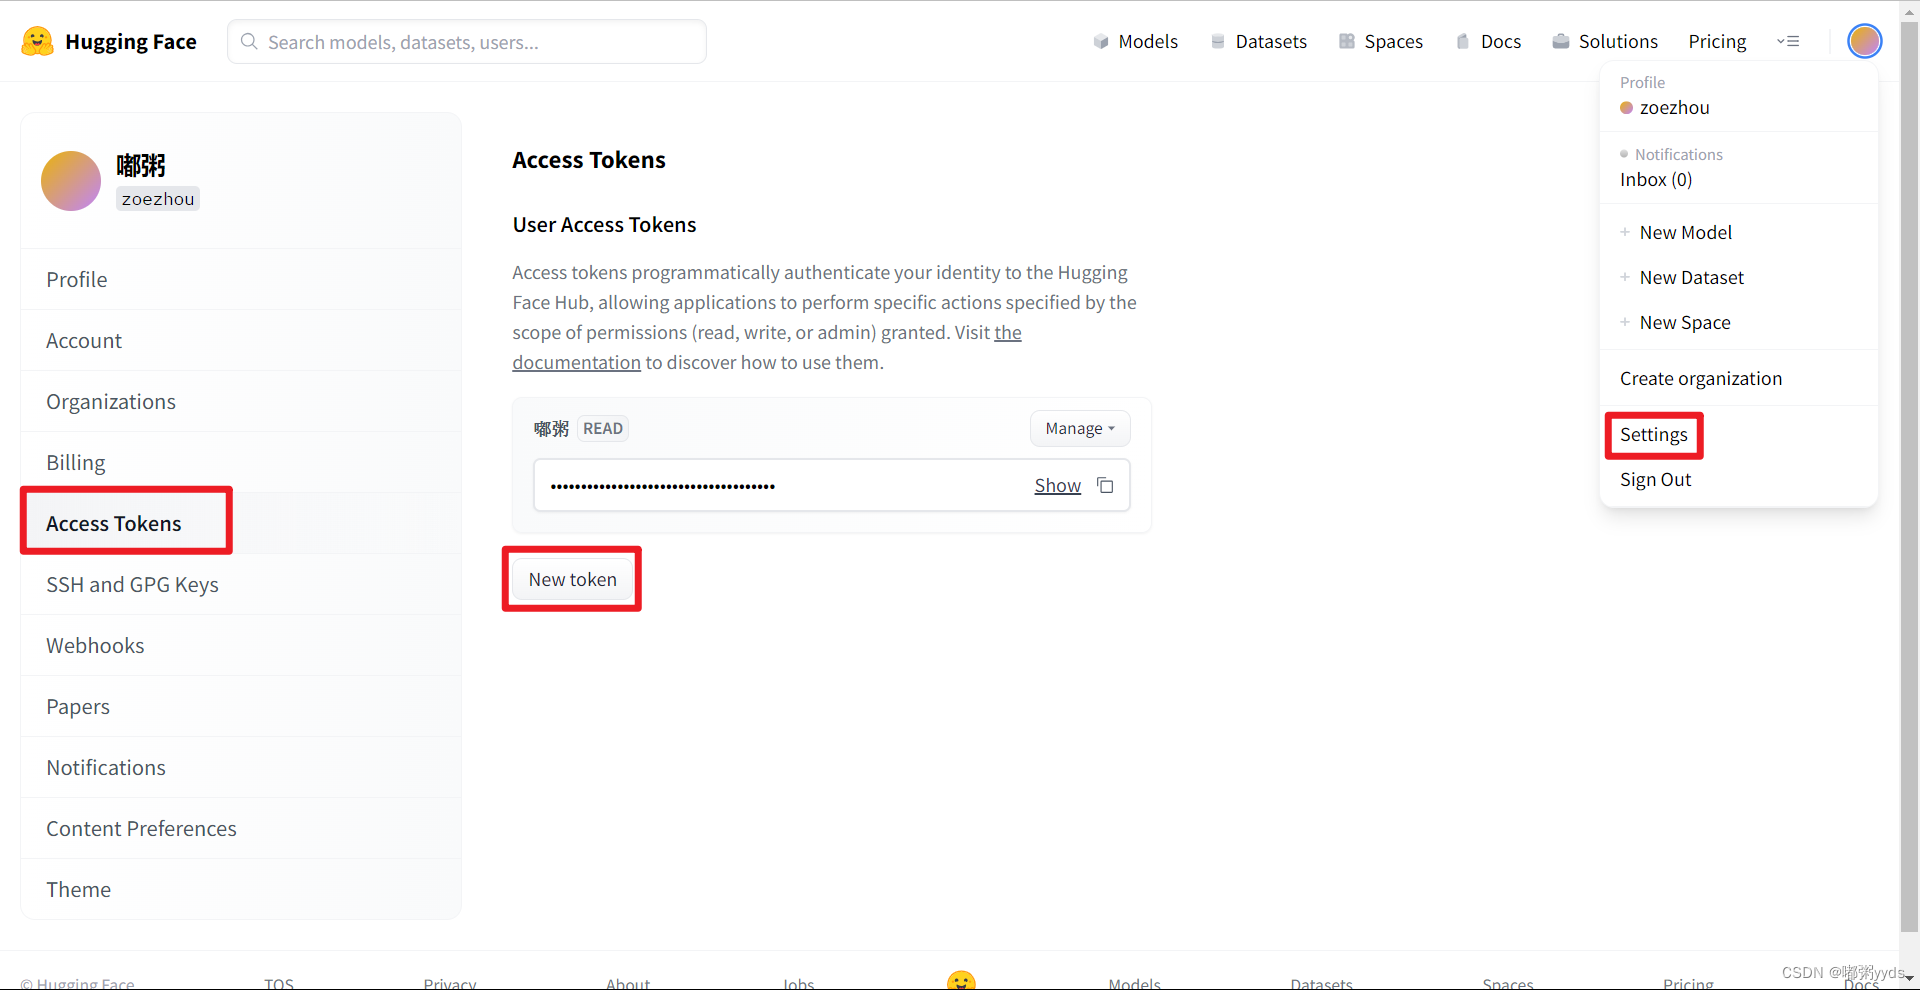Select Account in settings sidebar

241,340
